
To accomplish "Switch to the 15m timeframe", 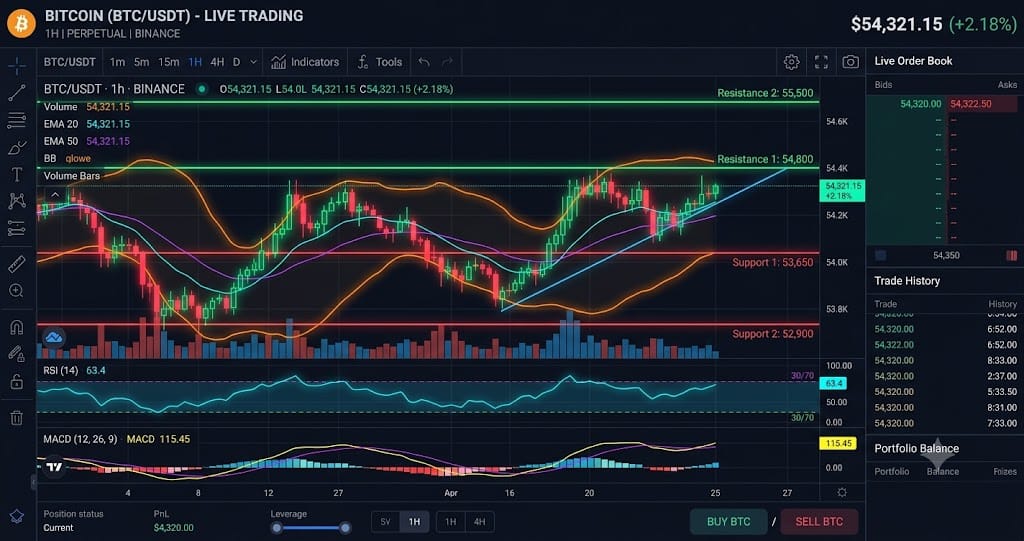I will coord(168,62).
